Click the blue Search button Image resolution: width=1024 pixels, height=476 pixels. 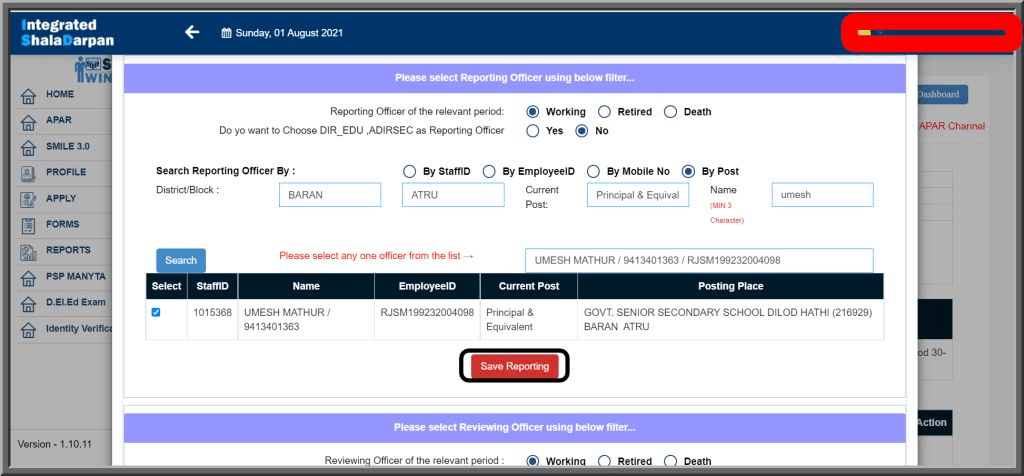(x=181, y=260)
